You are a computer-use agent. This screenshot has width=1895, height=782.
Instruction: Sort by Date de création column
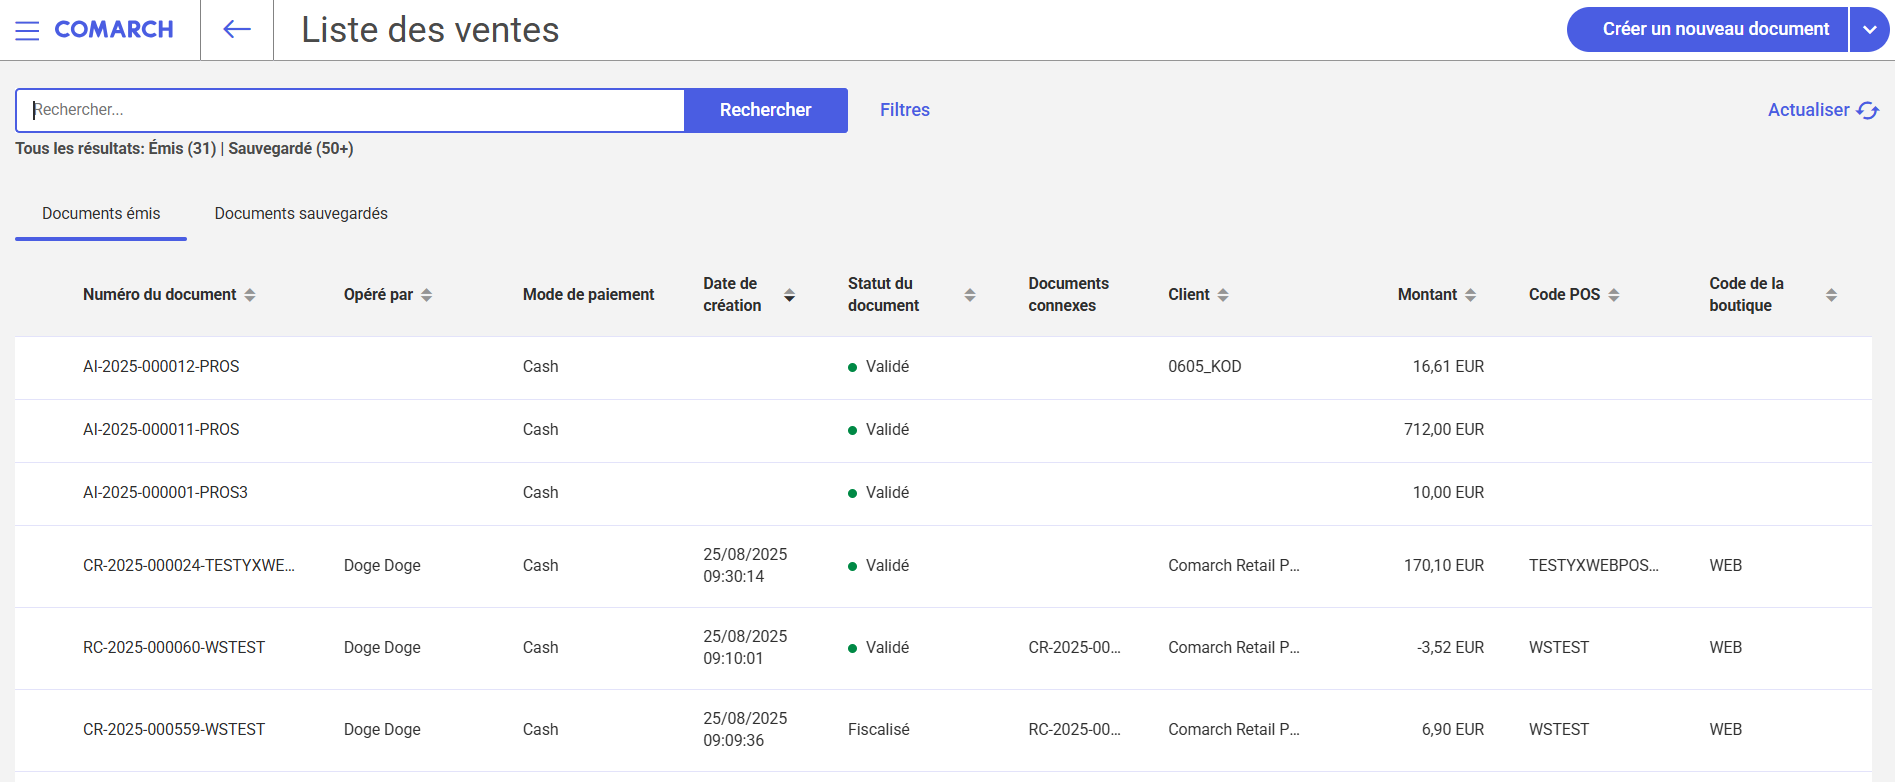click(x=789, y=295)
